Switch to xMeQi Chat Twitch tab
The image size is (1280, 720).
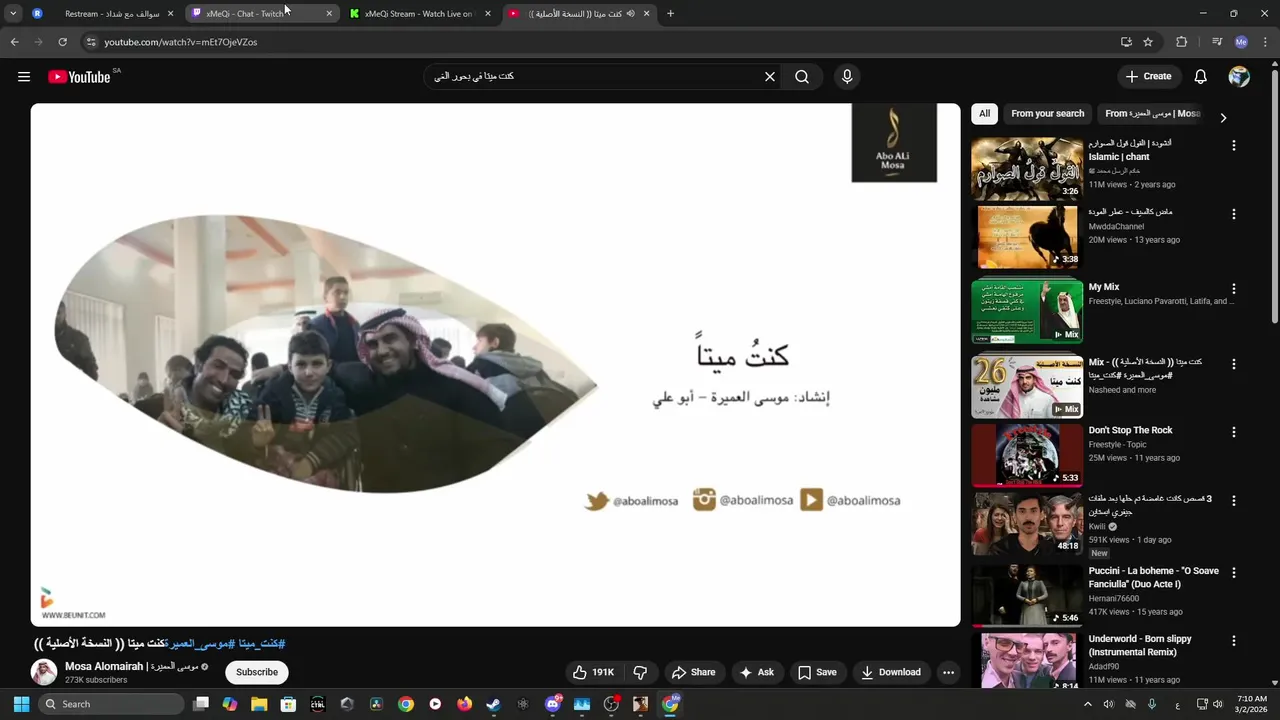click(x=263, y=13)
